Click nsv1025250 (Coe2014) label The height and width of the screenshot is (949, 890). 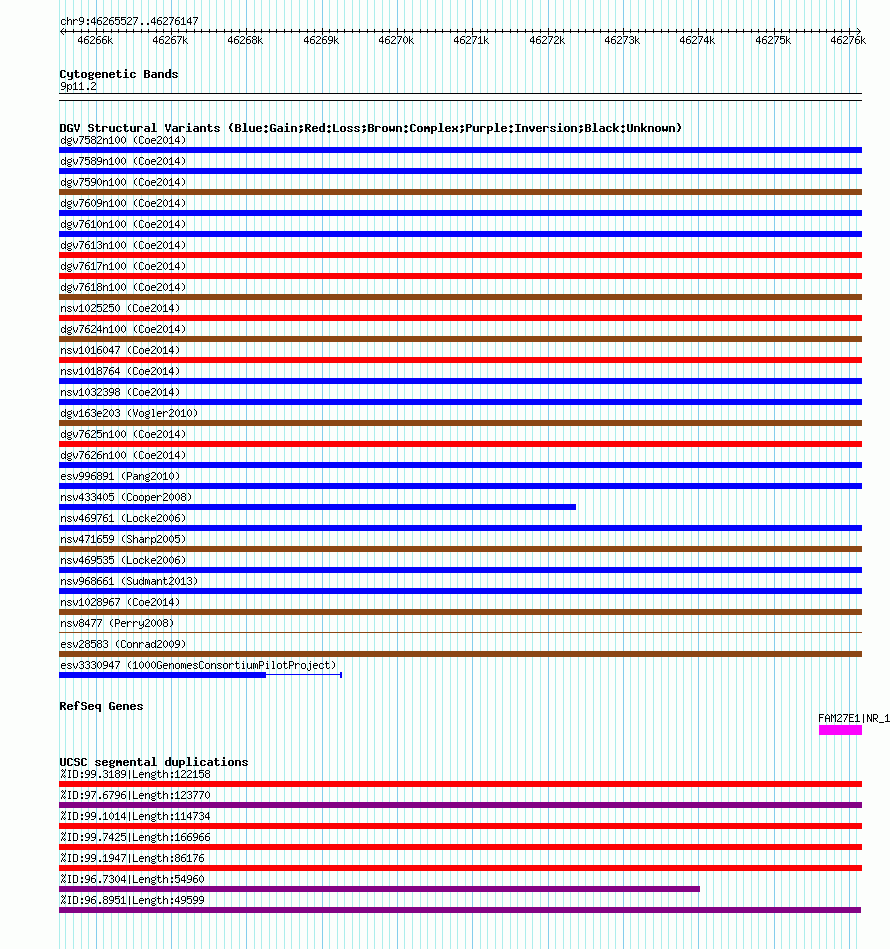coord(120,308)
